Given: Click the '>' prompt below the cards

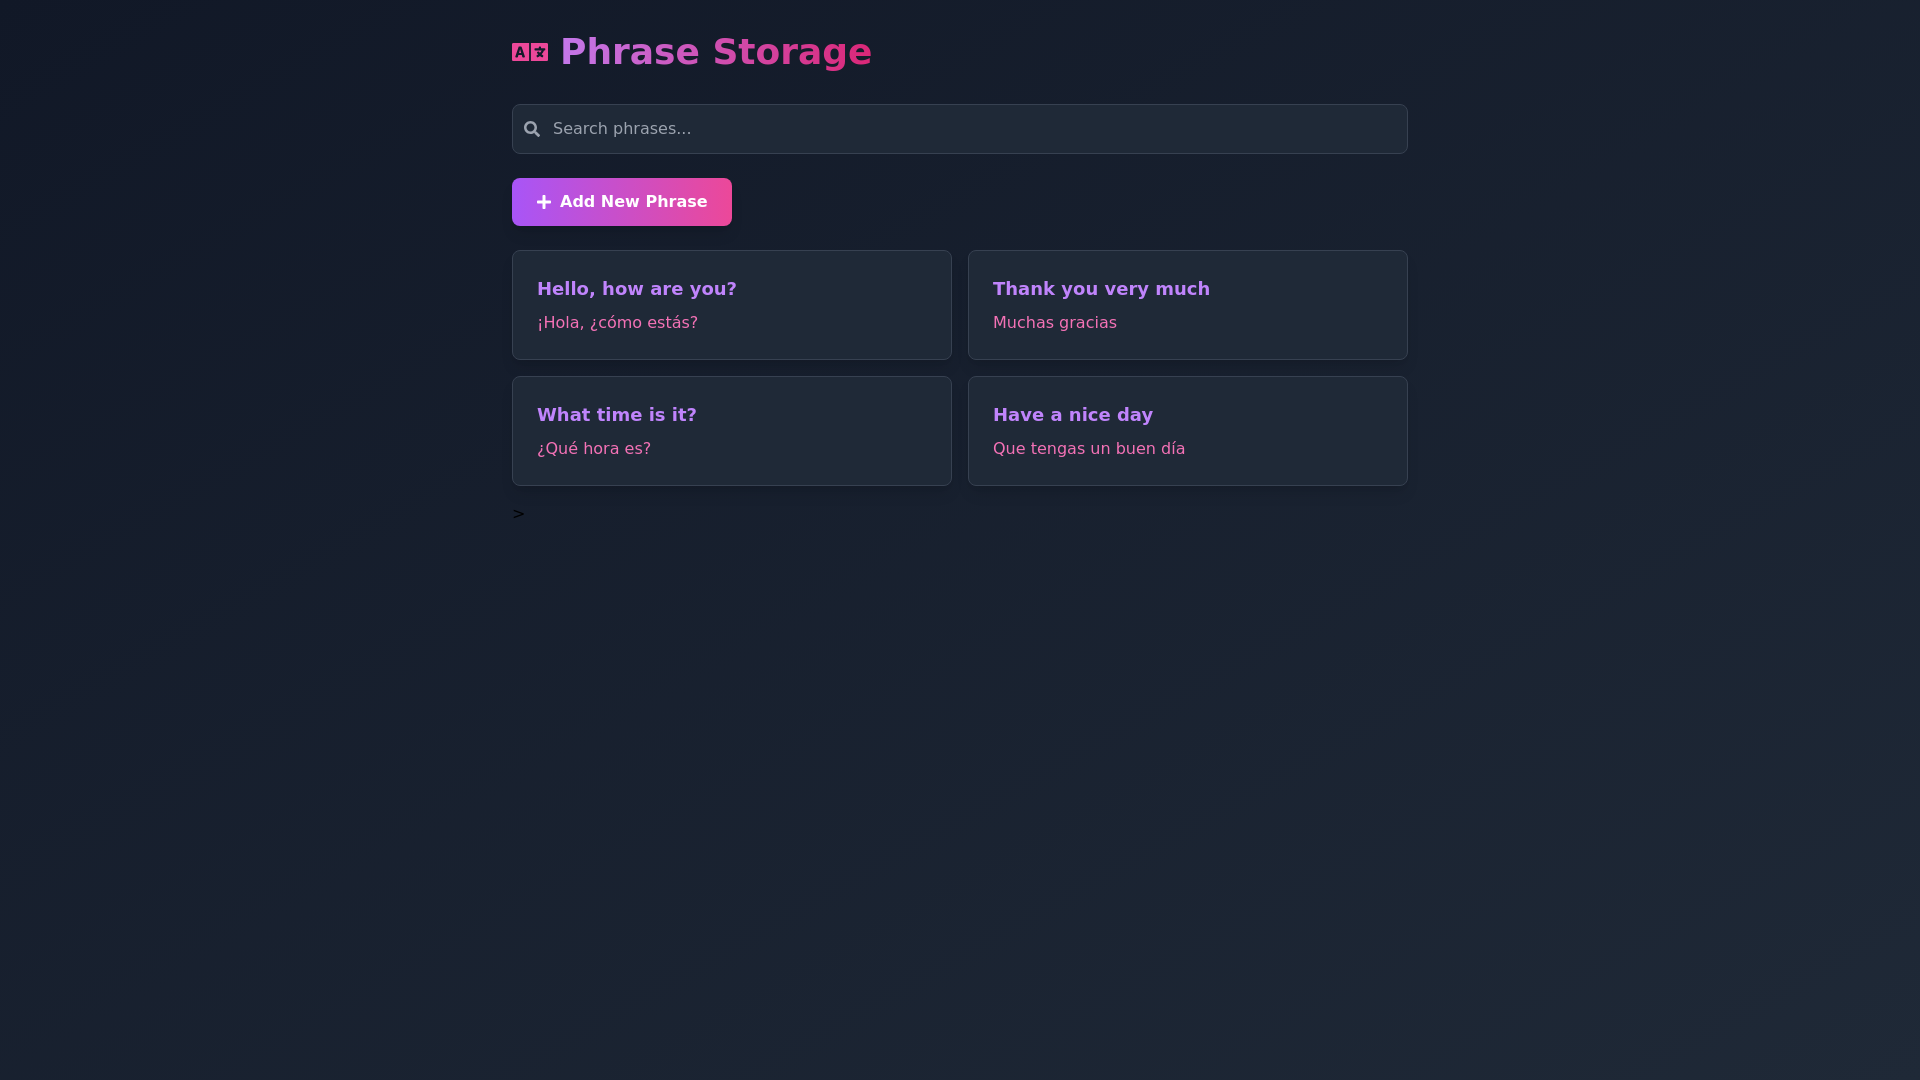Looking at the screenshot, I should point(518,513).
